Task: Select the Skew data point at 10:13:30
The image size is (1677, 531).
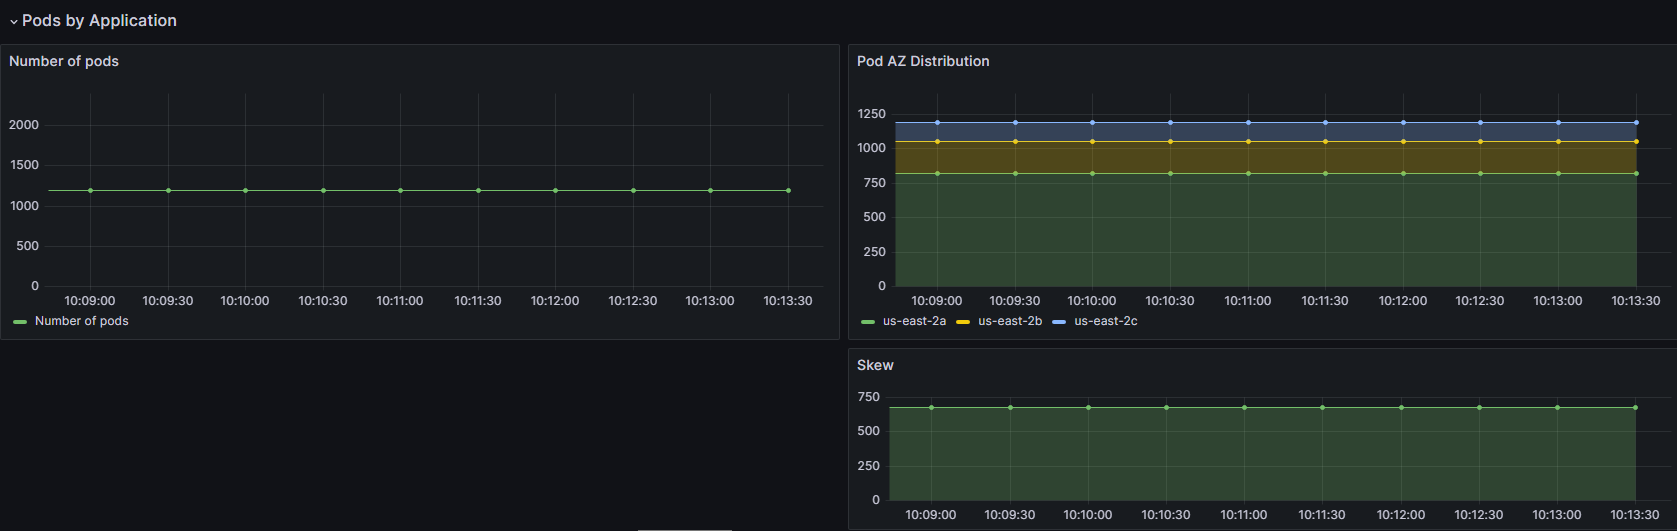Action: click(1635, 407)
